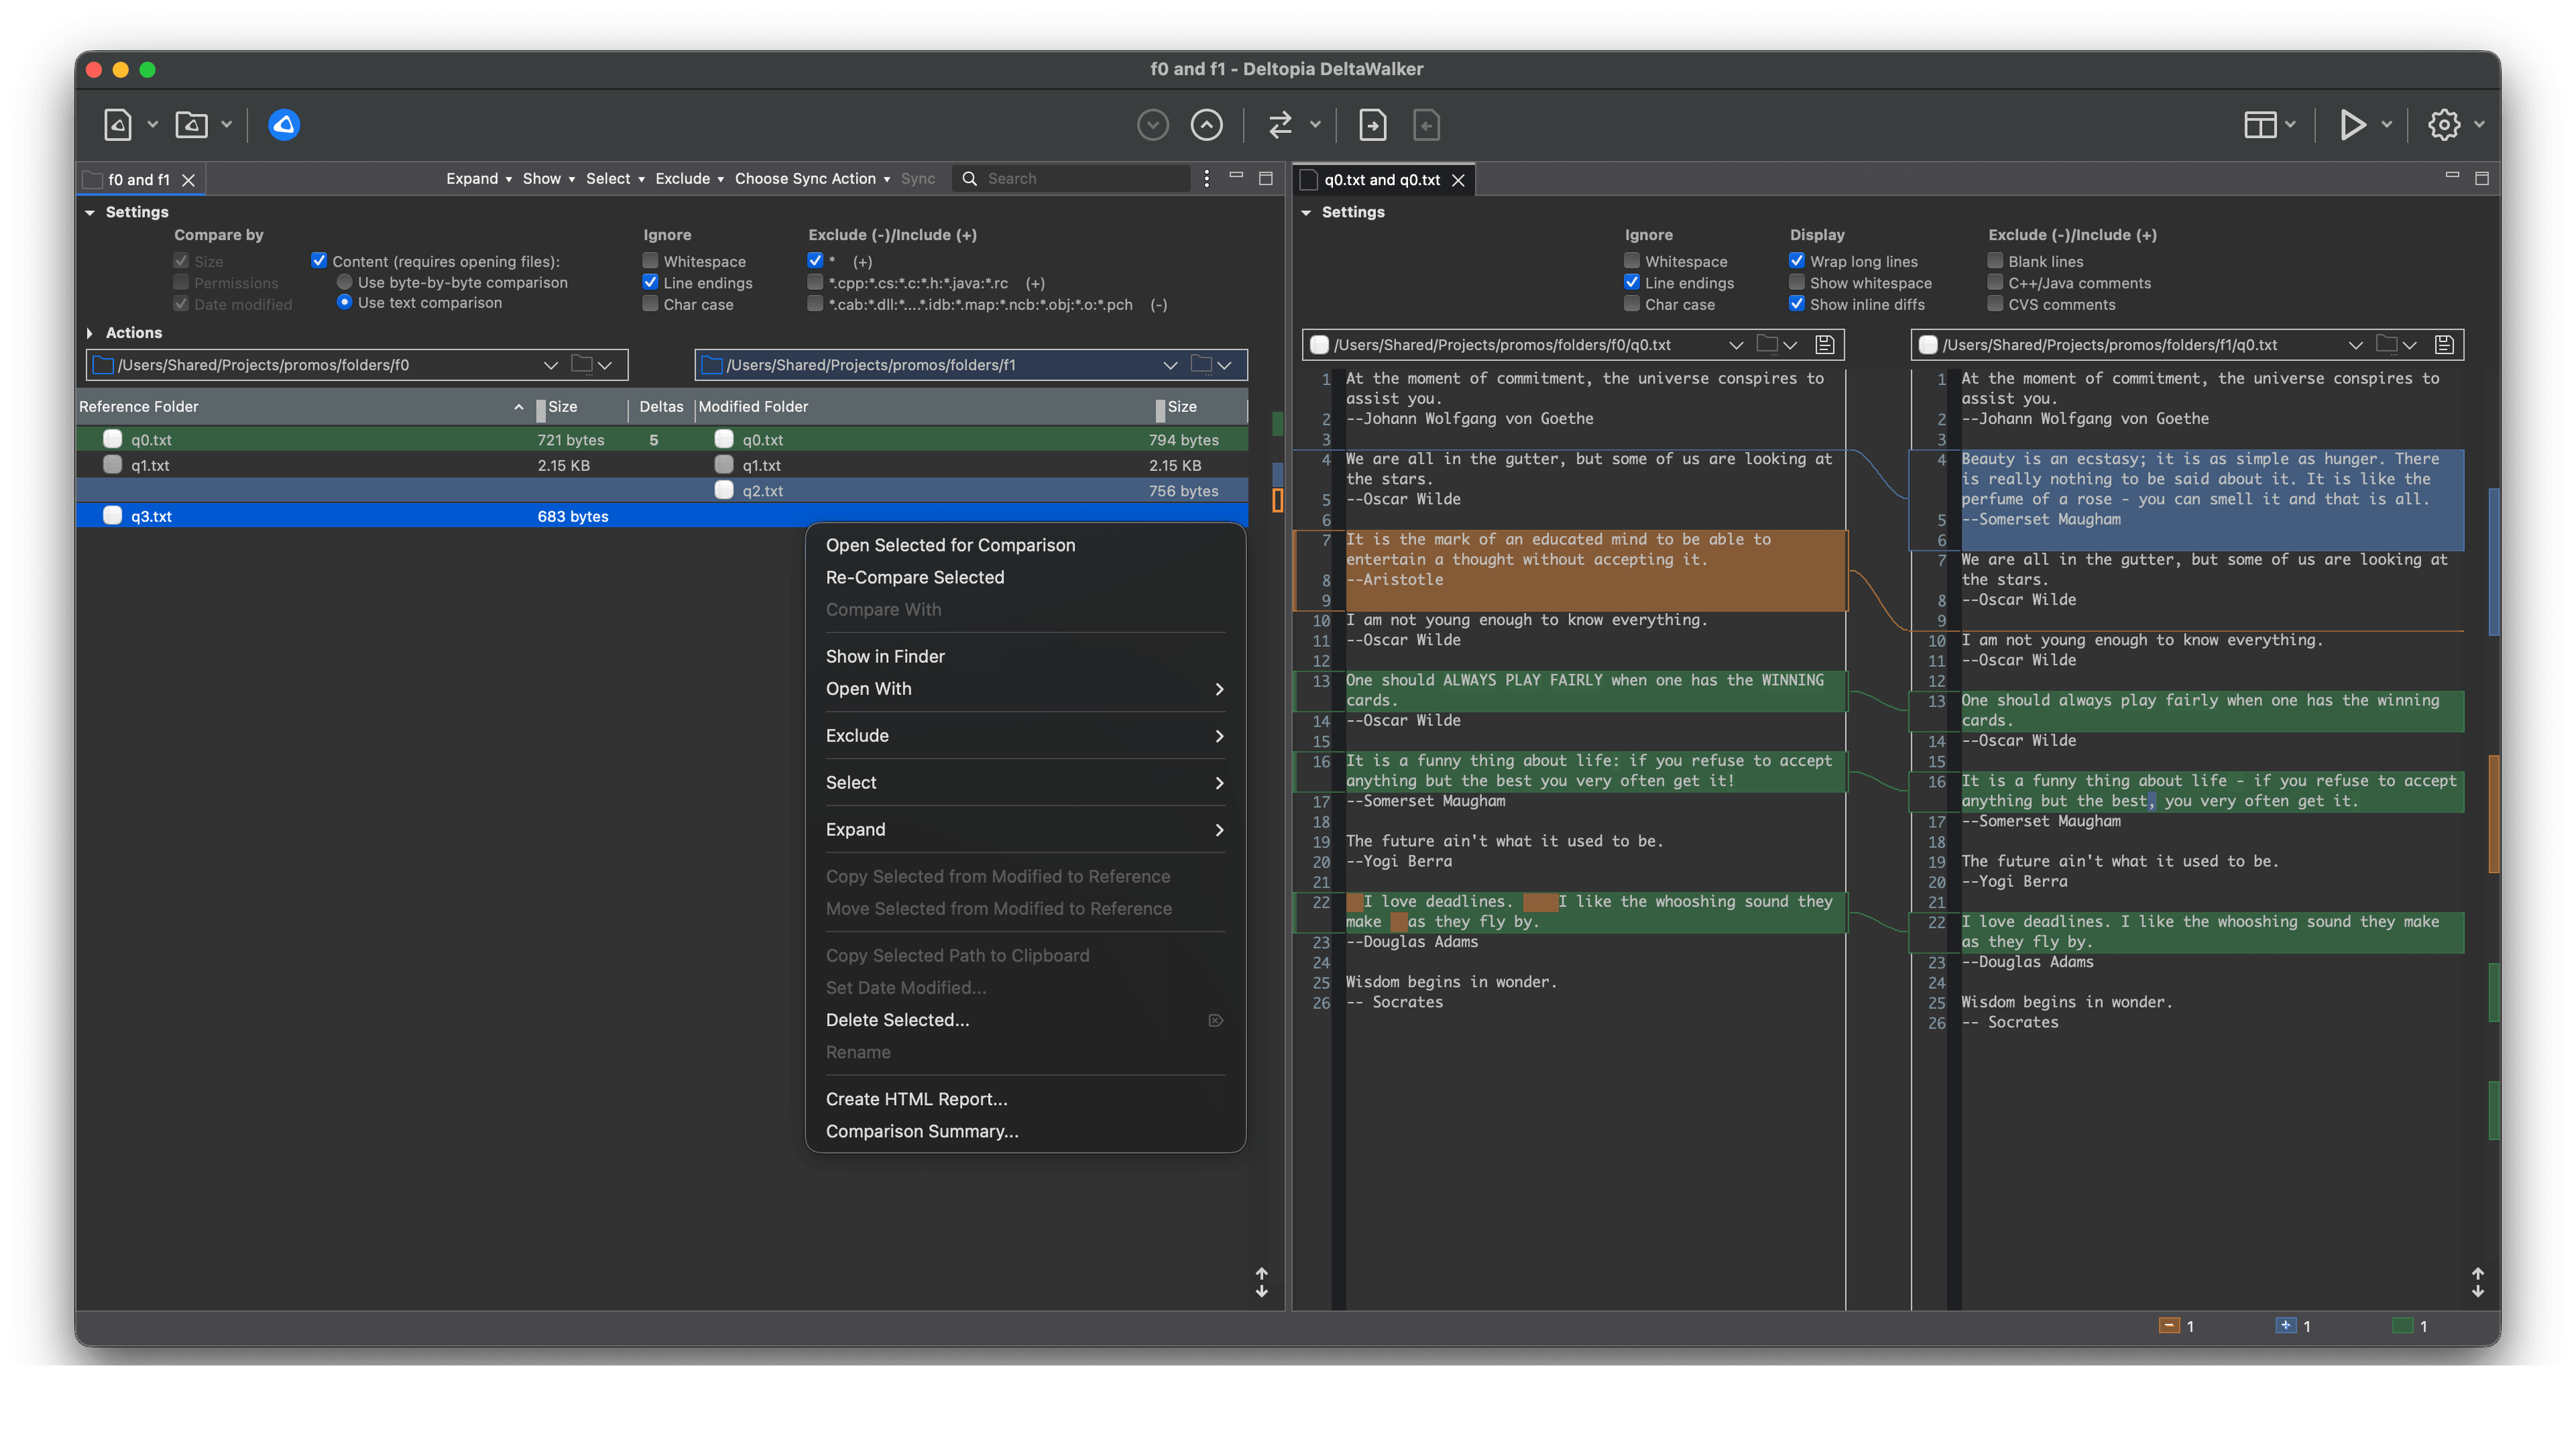Viewport: 2576px width, 1446px height.
Task: Open the Open With submenu
Action: click(x=1025, y=688)
